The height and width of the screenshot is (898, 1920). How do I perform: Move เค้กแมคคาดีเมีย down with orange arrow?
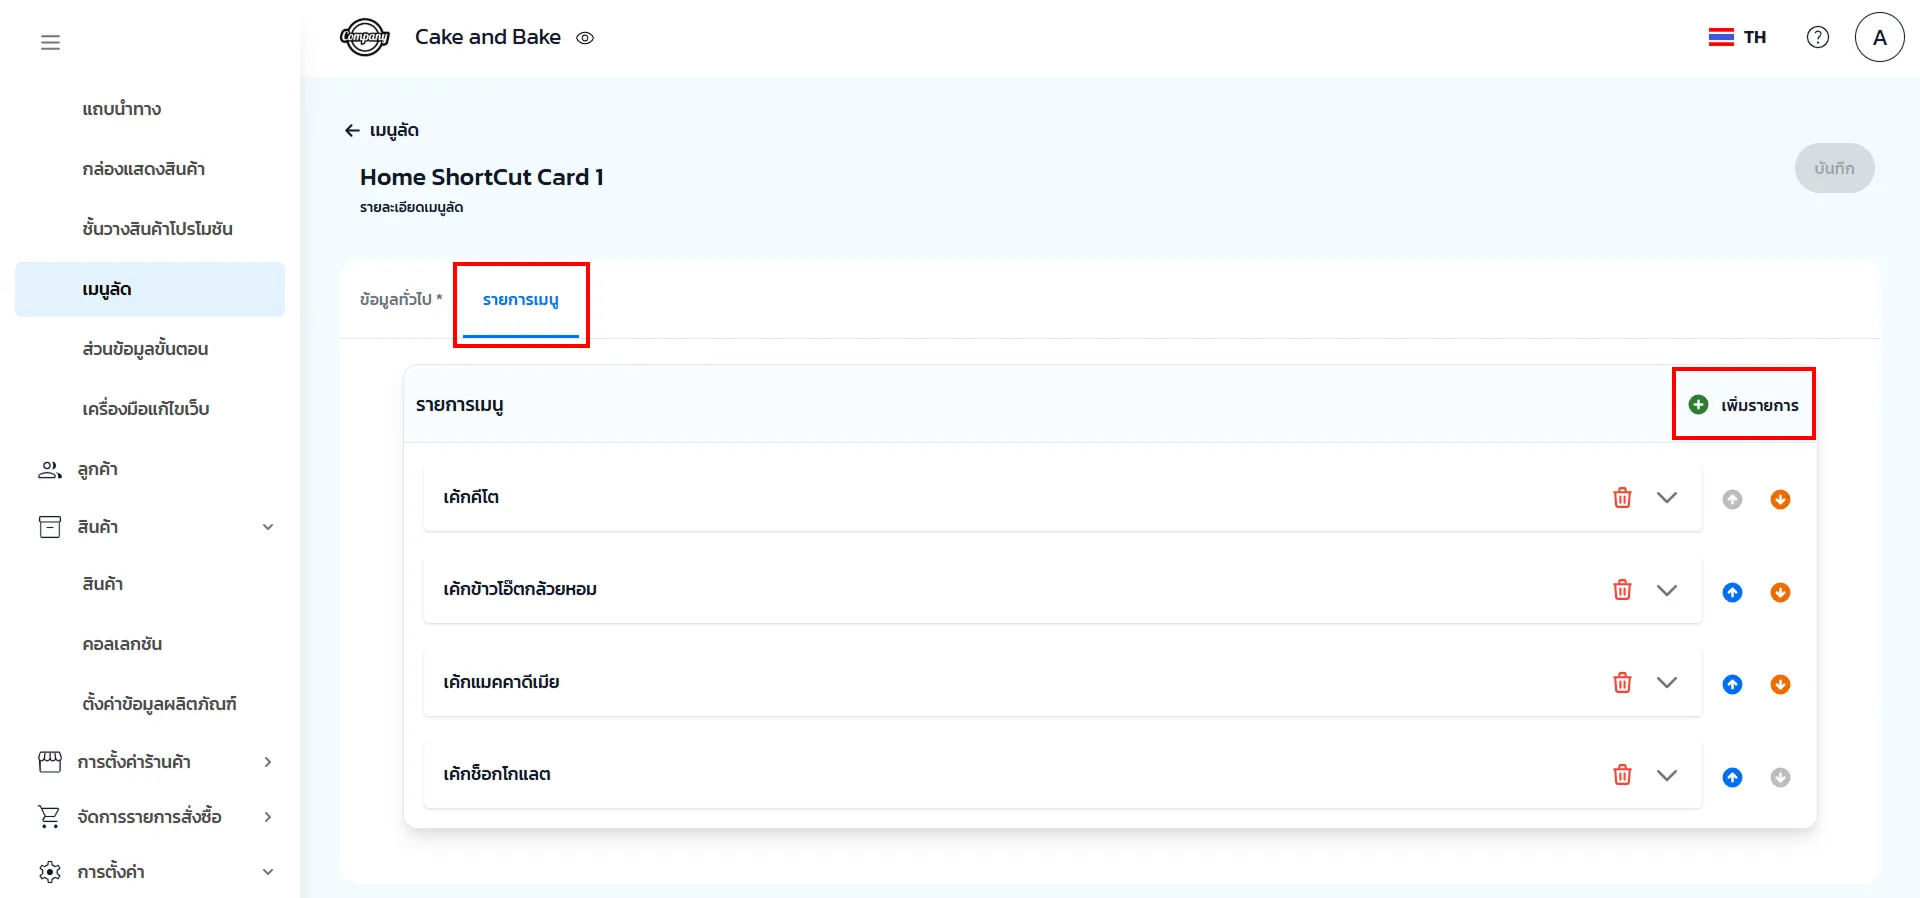tap(1780, 685)
